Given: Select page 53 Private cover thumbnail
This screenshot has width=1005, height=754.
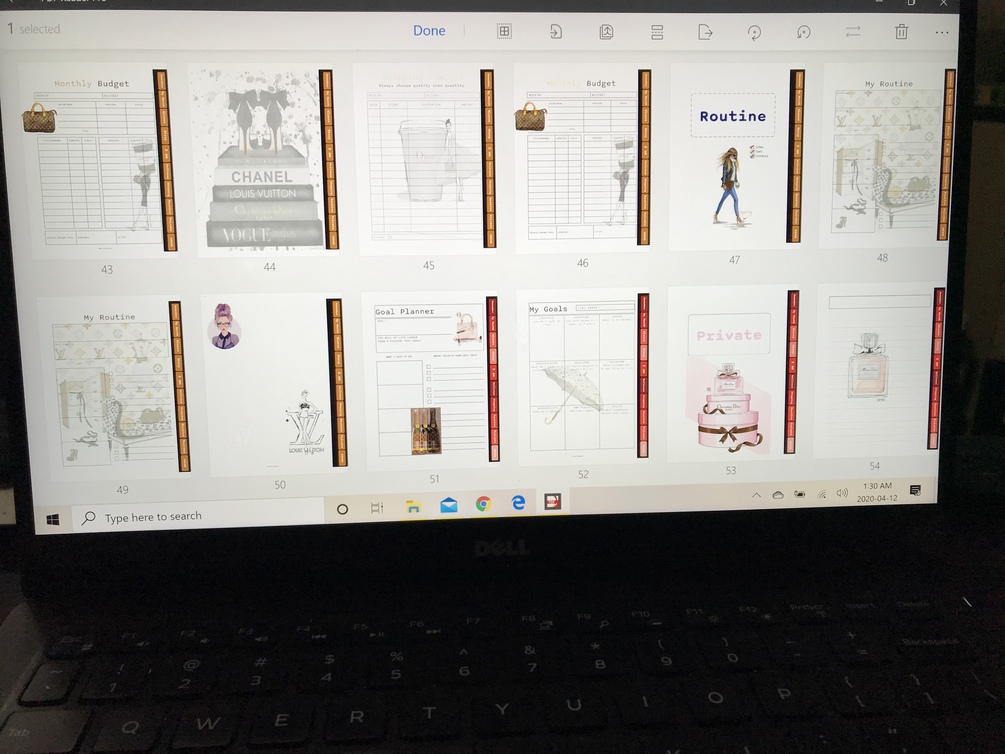Looking at the screenshot, I should coord(733,374).
